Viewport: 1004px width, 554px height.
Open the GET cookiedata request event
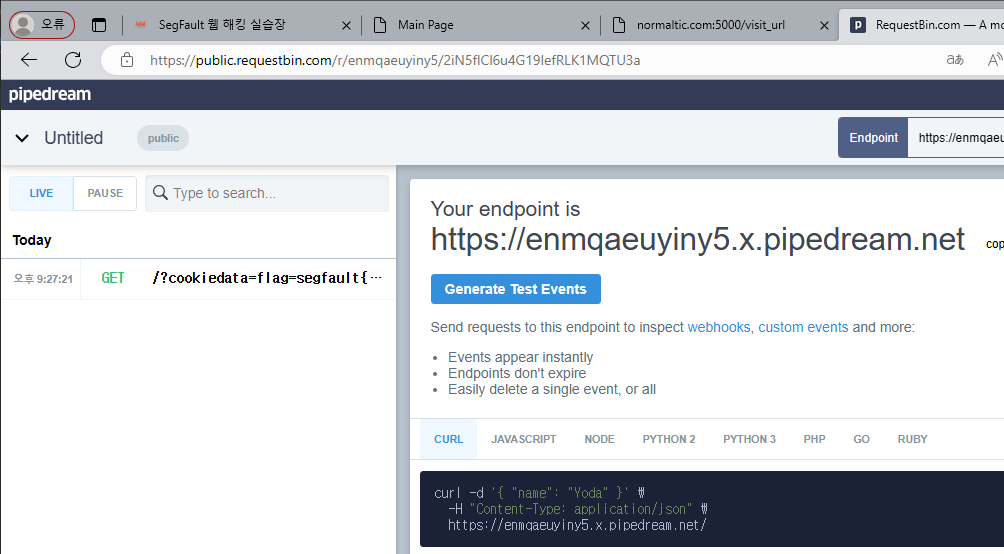pos(198,279)
